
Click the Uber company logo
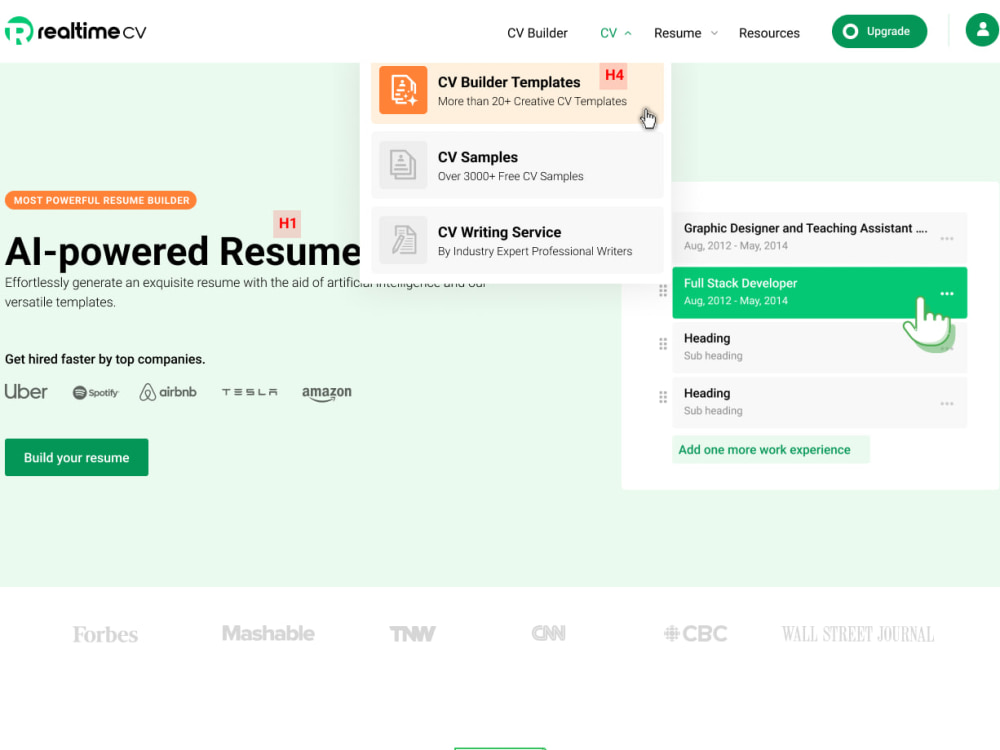pos(26,392)
